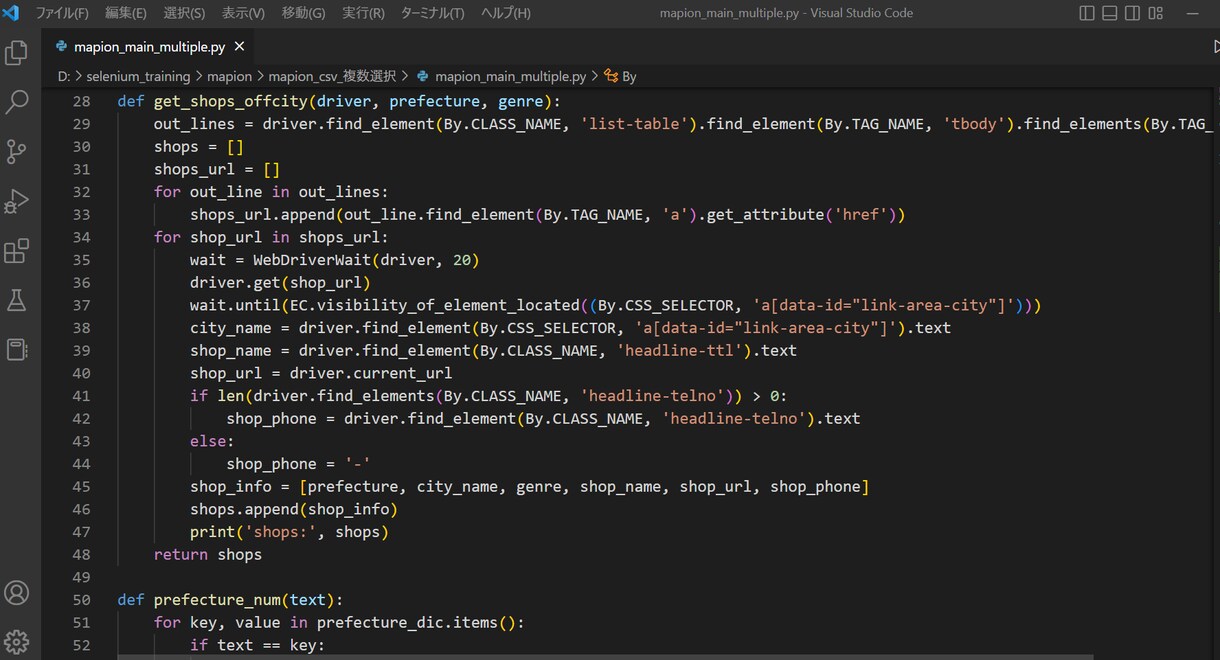Click 'headline-ttl' string on line 39
Screen dimensions: 1220x660
coord(680,351)
